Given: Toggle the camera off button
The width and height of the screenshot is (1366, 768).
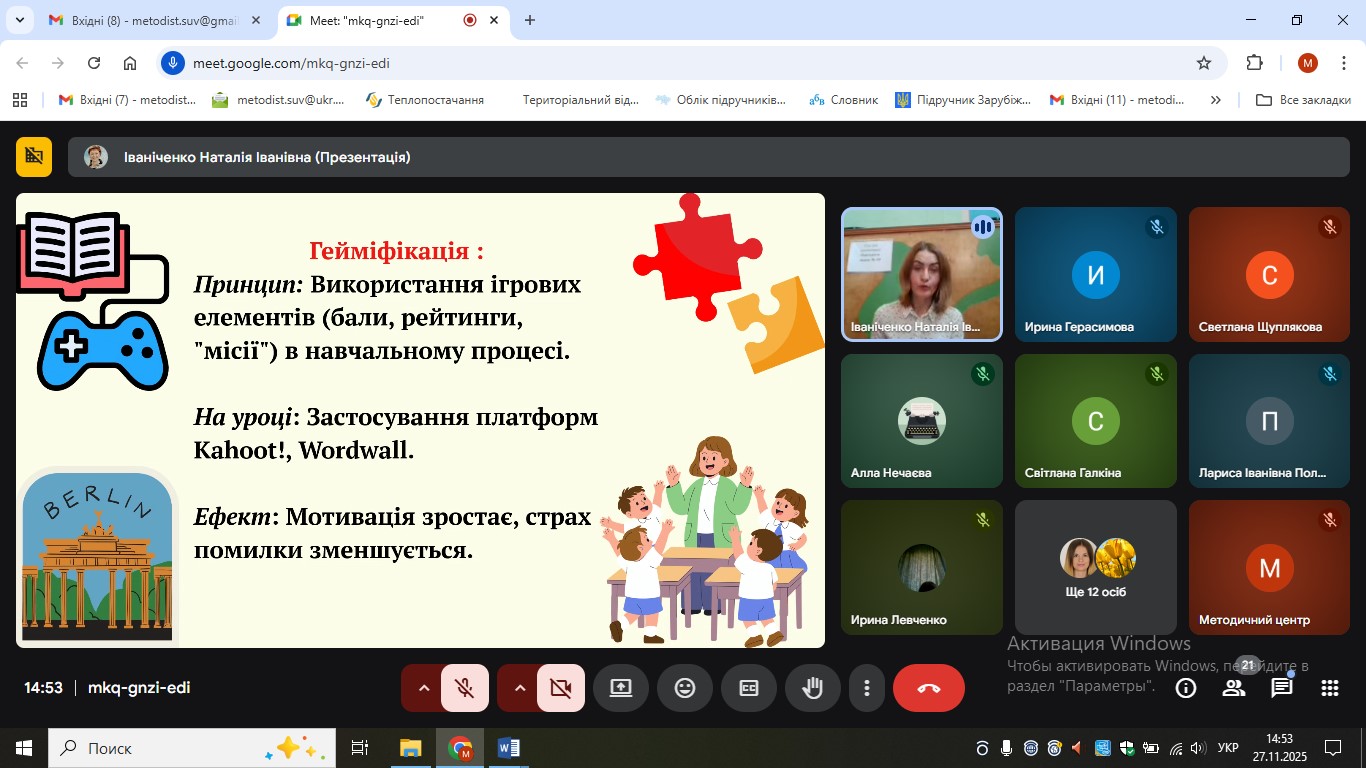Looking at the screenshot, I should [560, 688].
